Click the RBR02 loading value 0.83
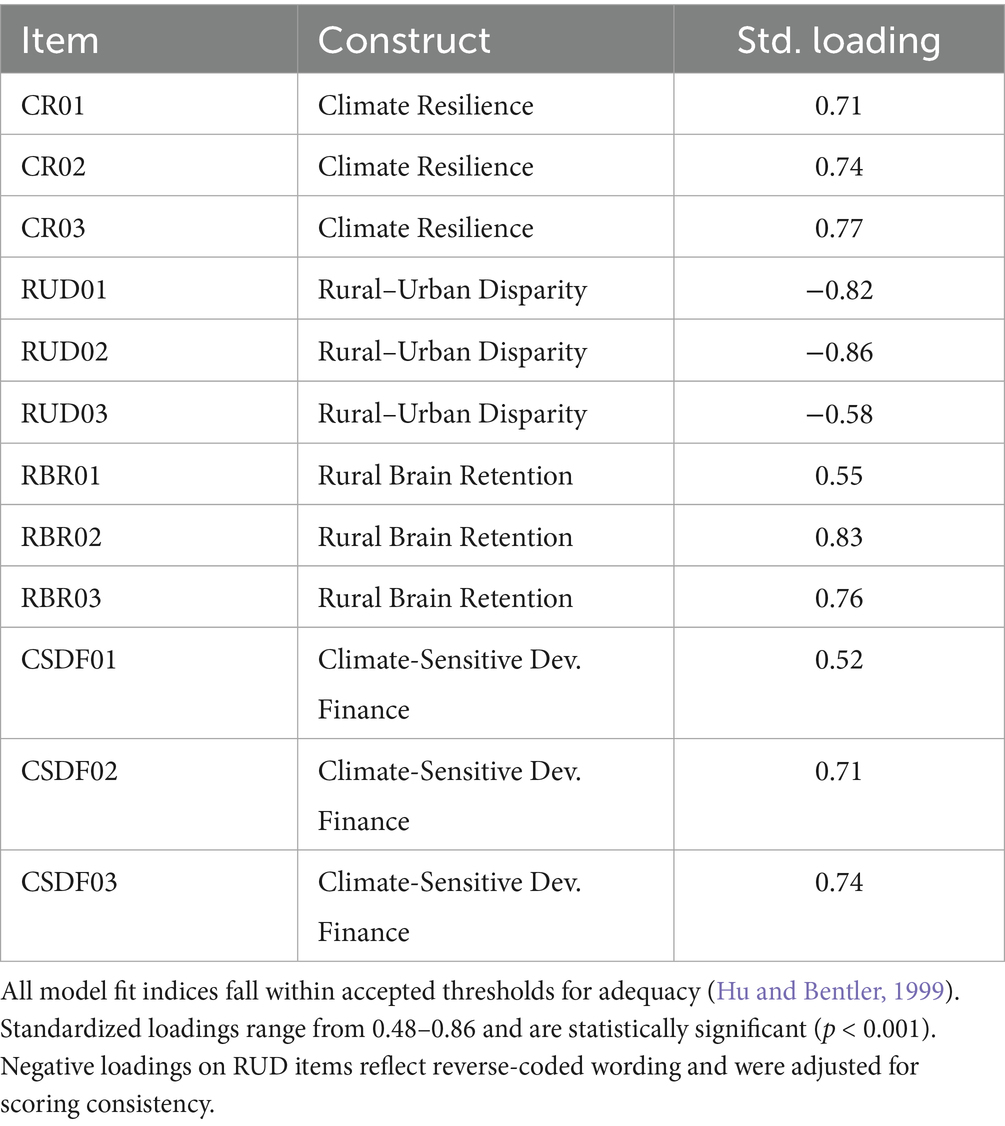This screenshot has width=1005, height=1126. [x=838, y=537]
